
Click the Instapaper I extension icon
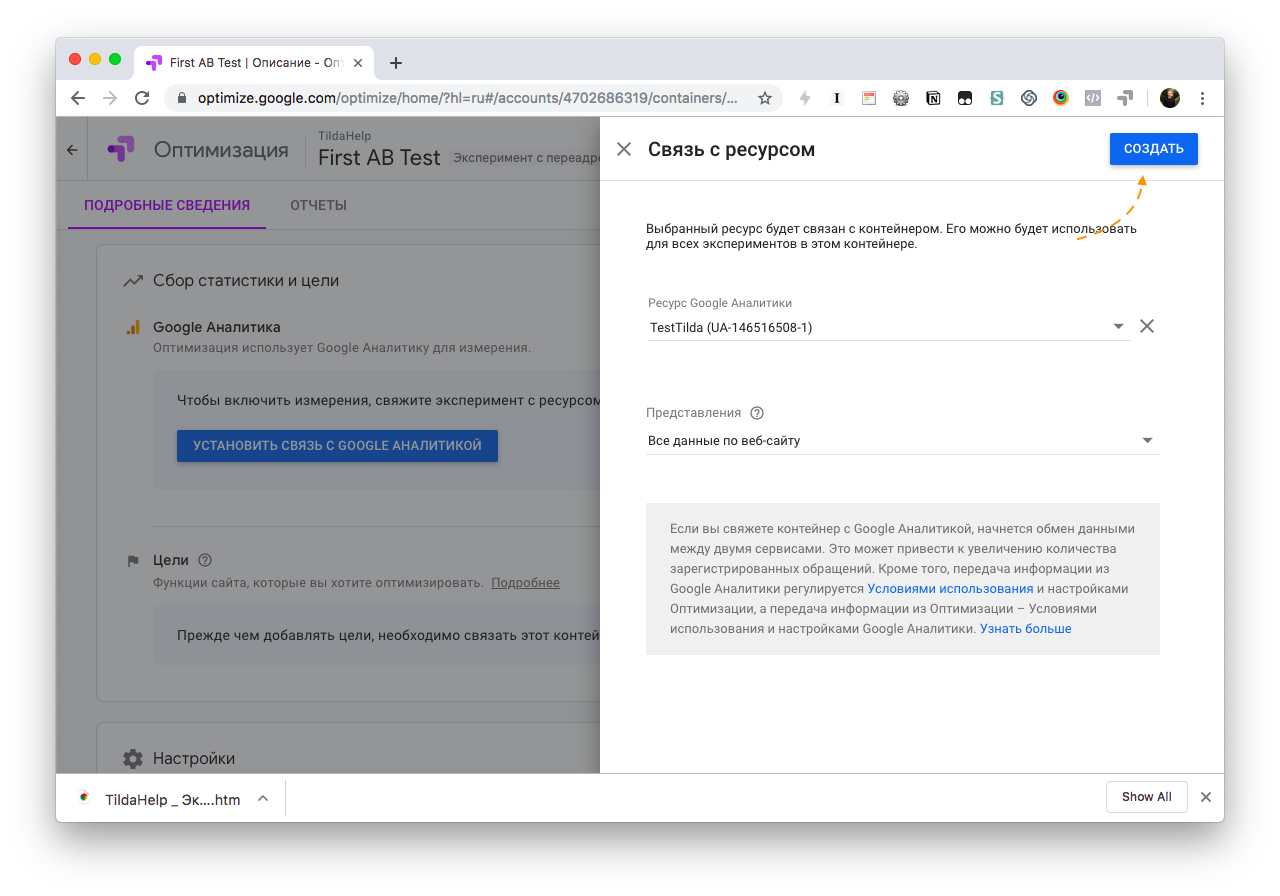(837, 98)
